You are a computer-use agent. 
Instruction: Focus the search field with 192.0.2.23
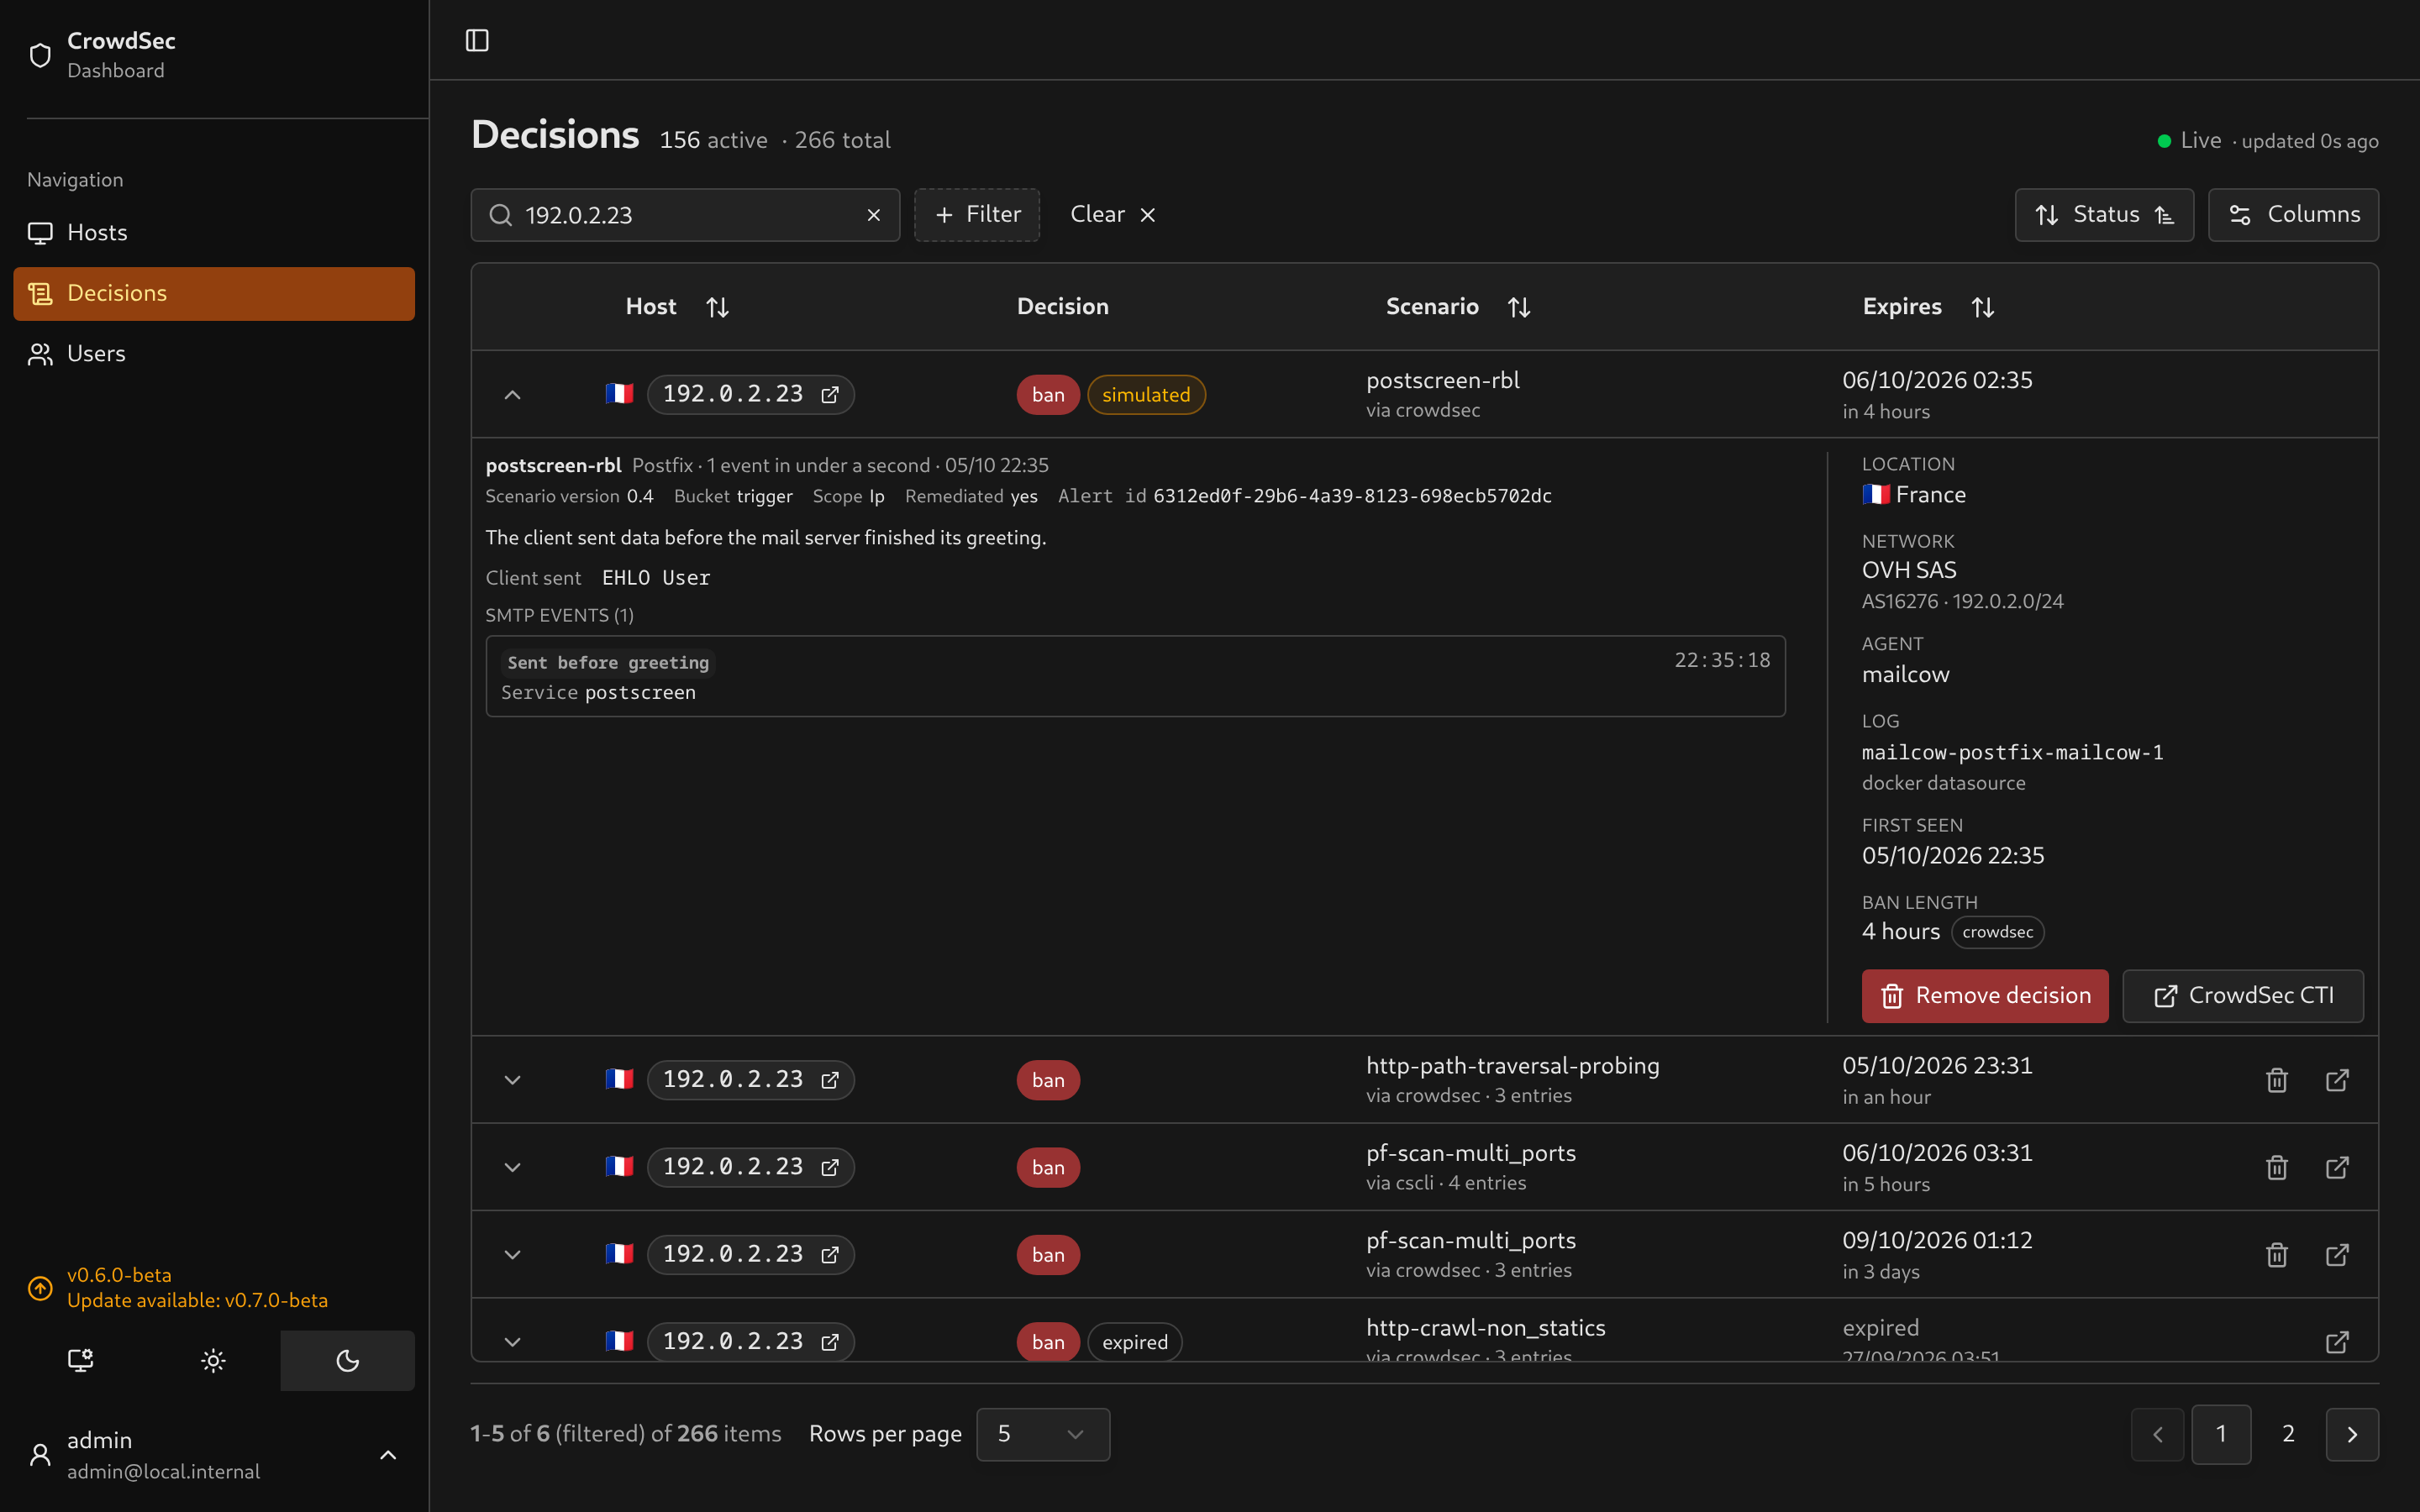[685, 215]
